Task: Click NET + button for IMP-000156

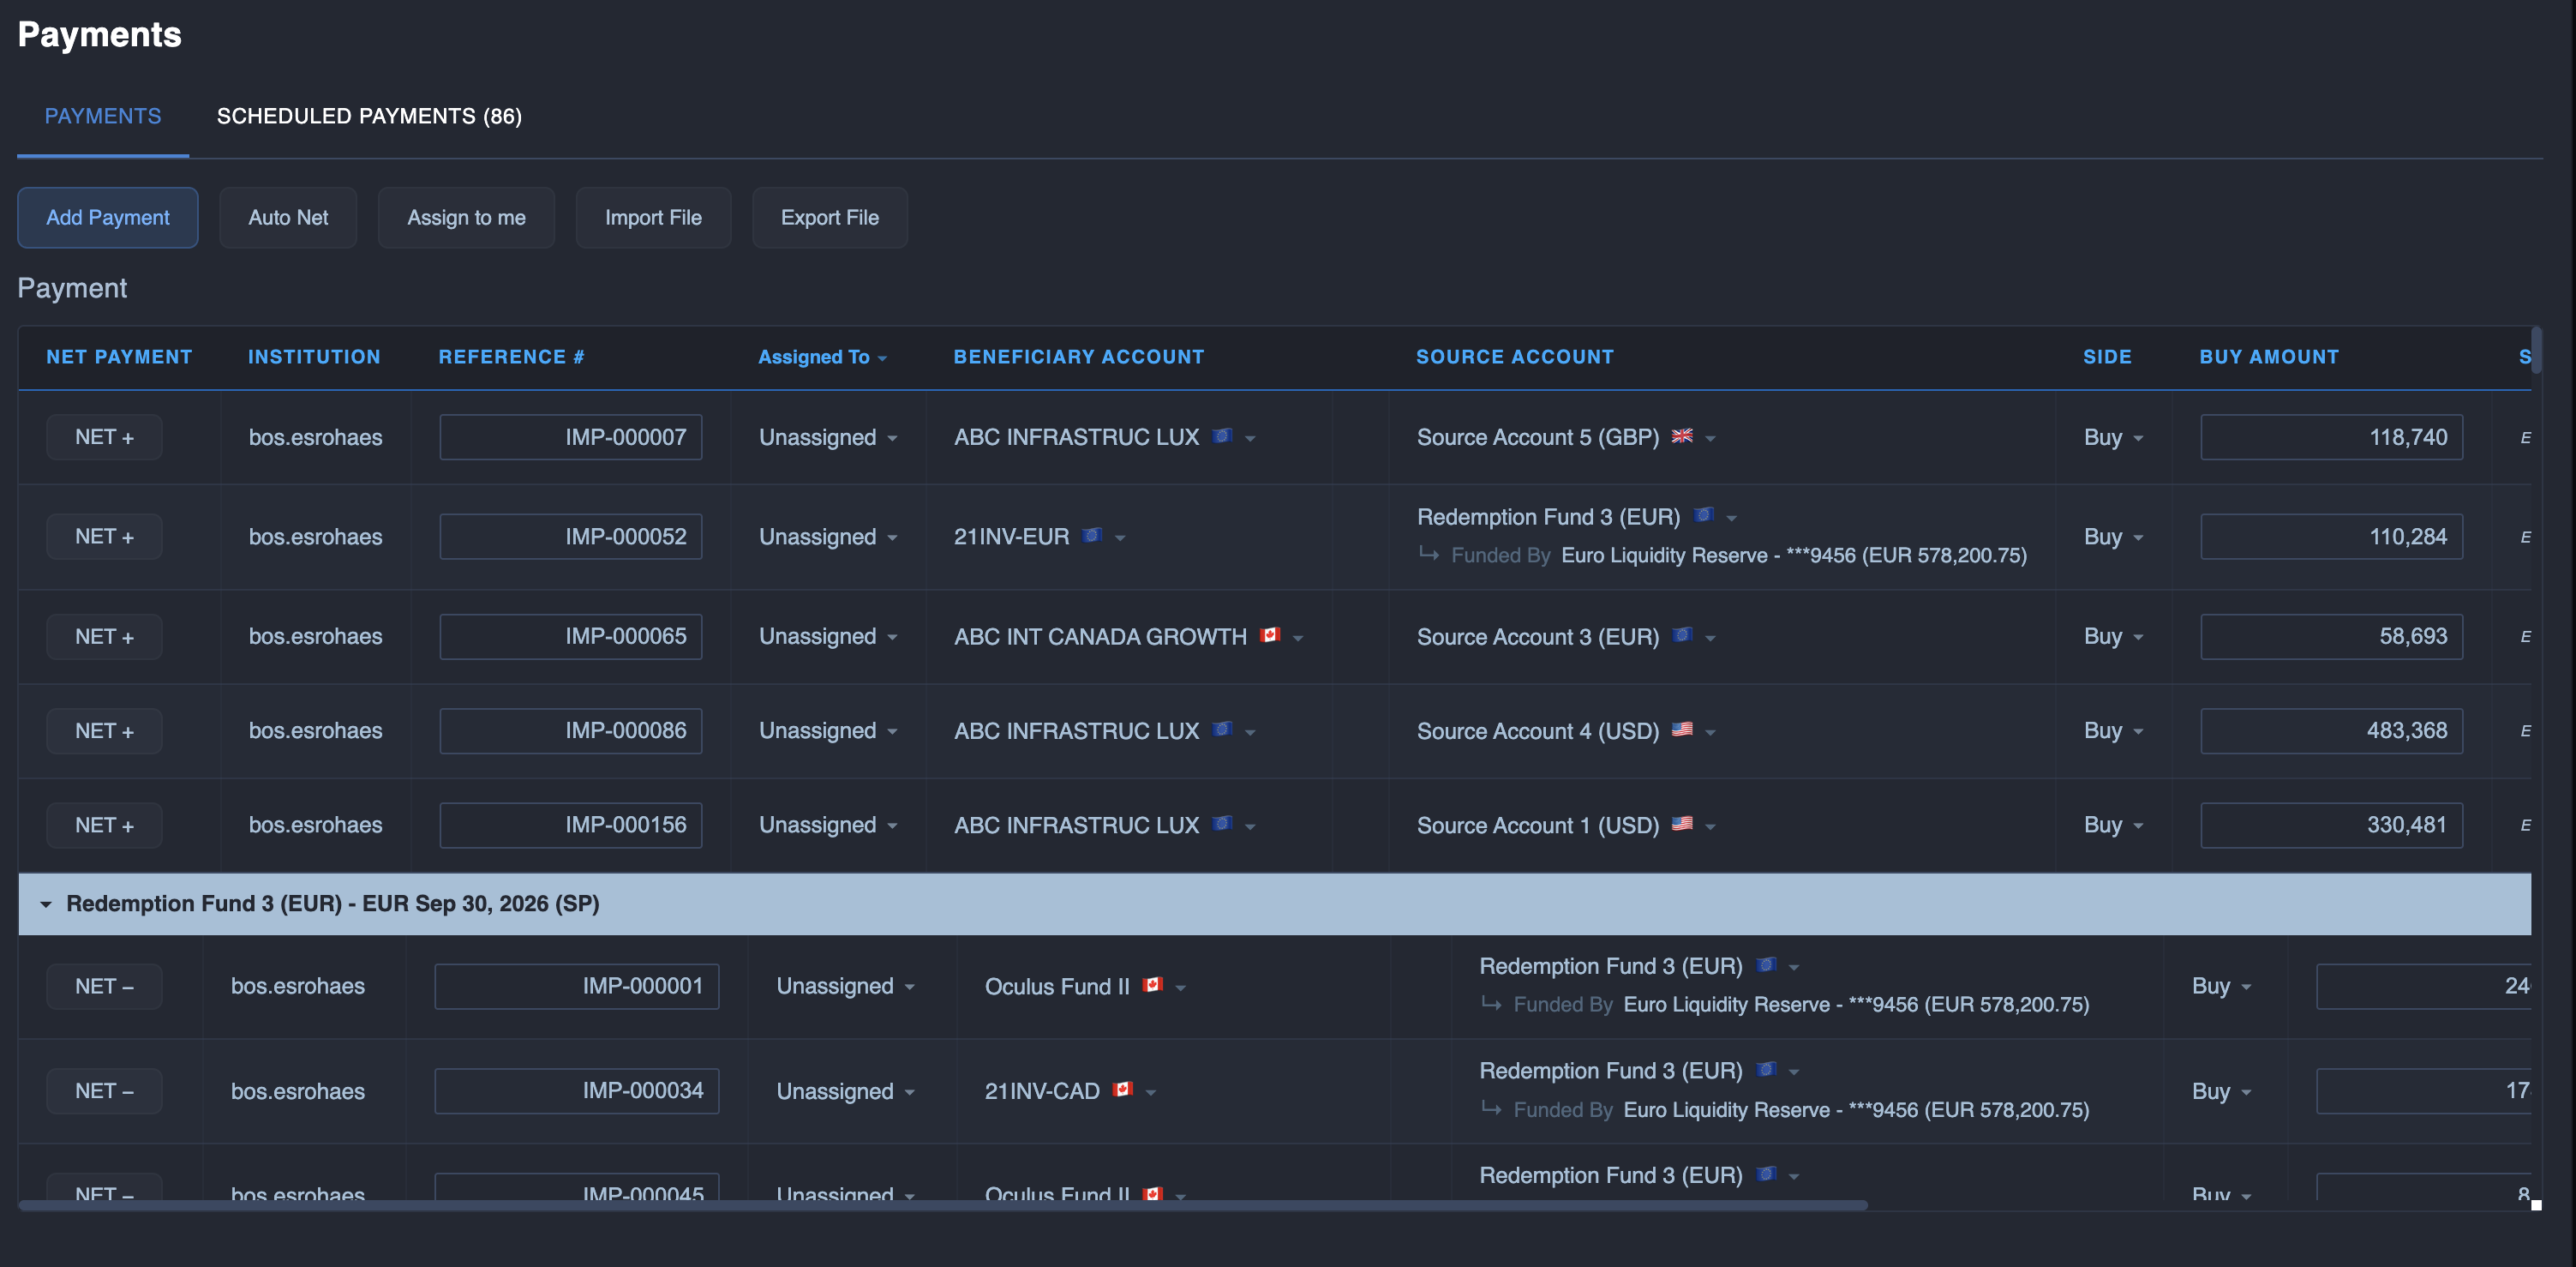Action: pos(104,825)
